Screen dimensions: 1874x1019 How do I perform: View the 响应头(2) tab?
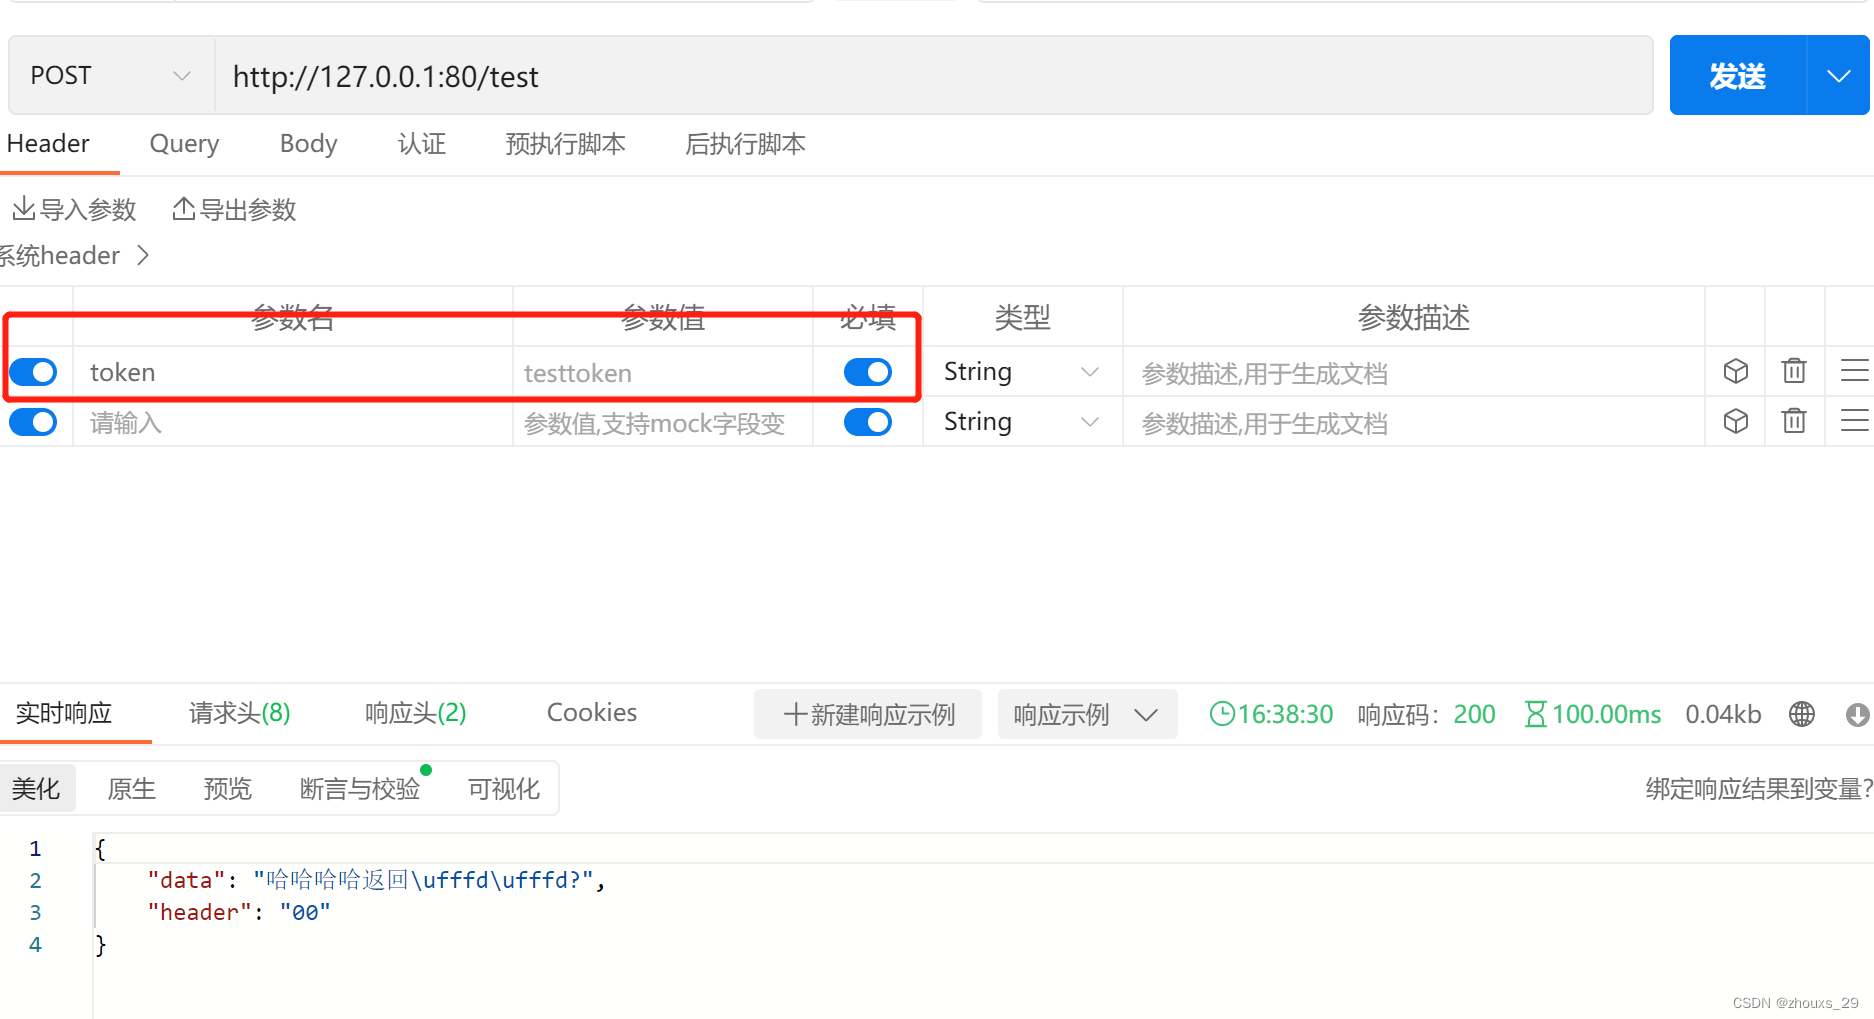tap(416, 713)
